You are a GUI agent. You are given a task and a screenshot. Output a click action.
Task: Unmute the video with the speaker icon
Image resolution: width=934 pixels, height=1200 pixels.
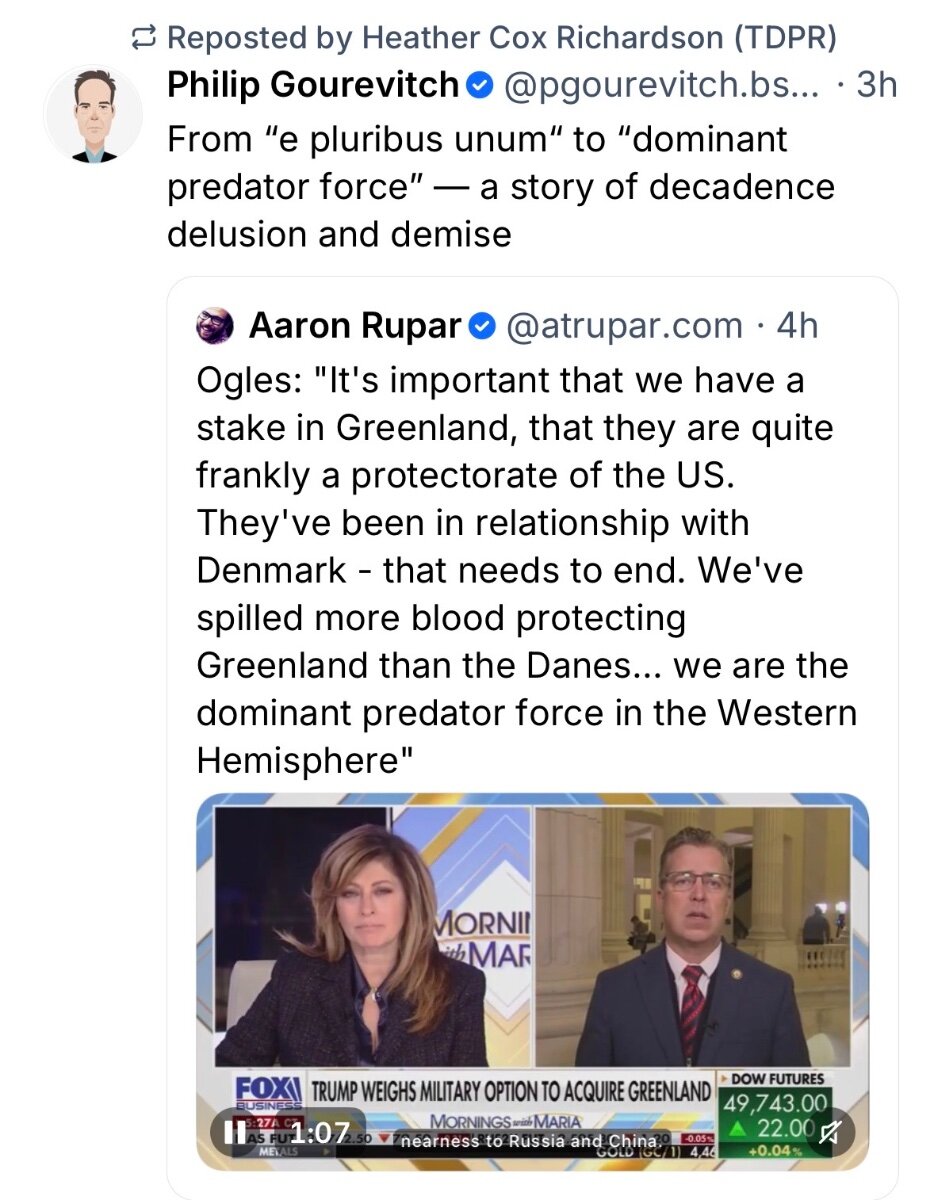(829, 1132)
